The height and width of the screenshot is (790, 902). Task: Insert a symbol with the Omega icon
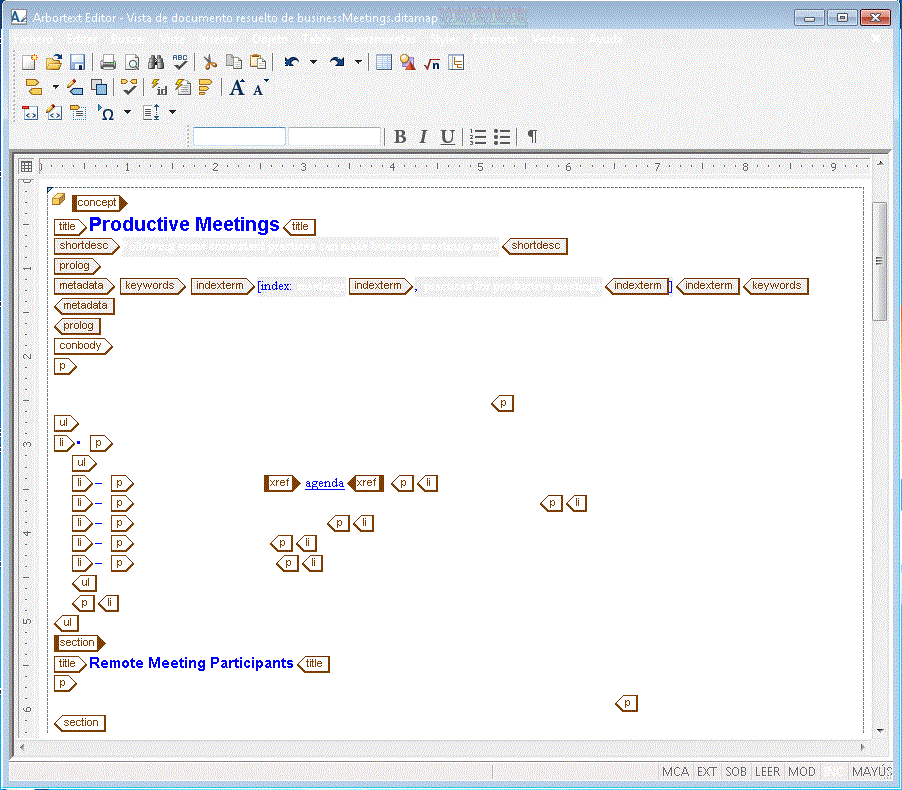106,113
